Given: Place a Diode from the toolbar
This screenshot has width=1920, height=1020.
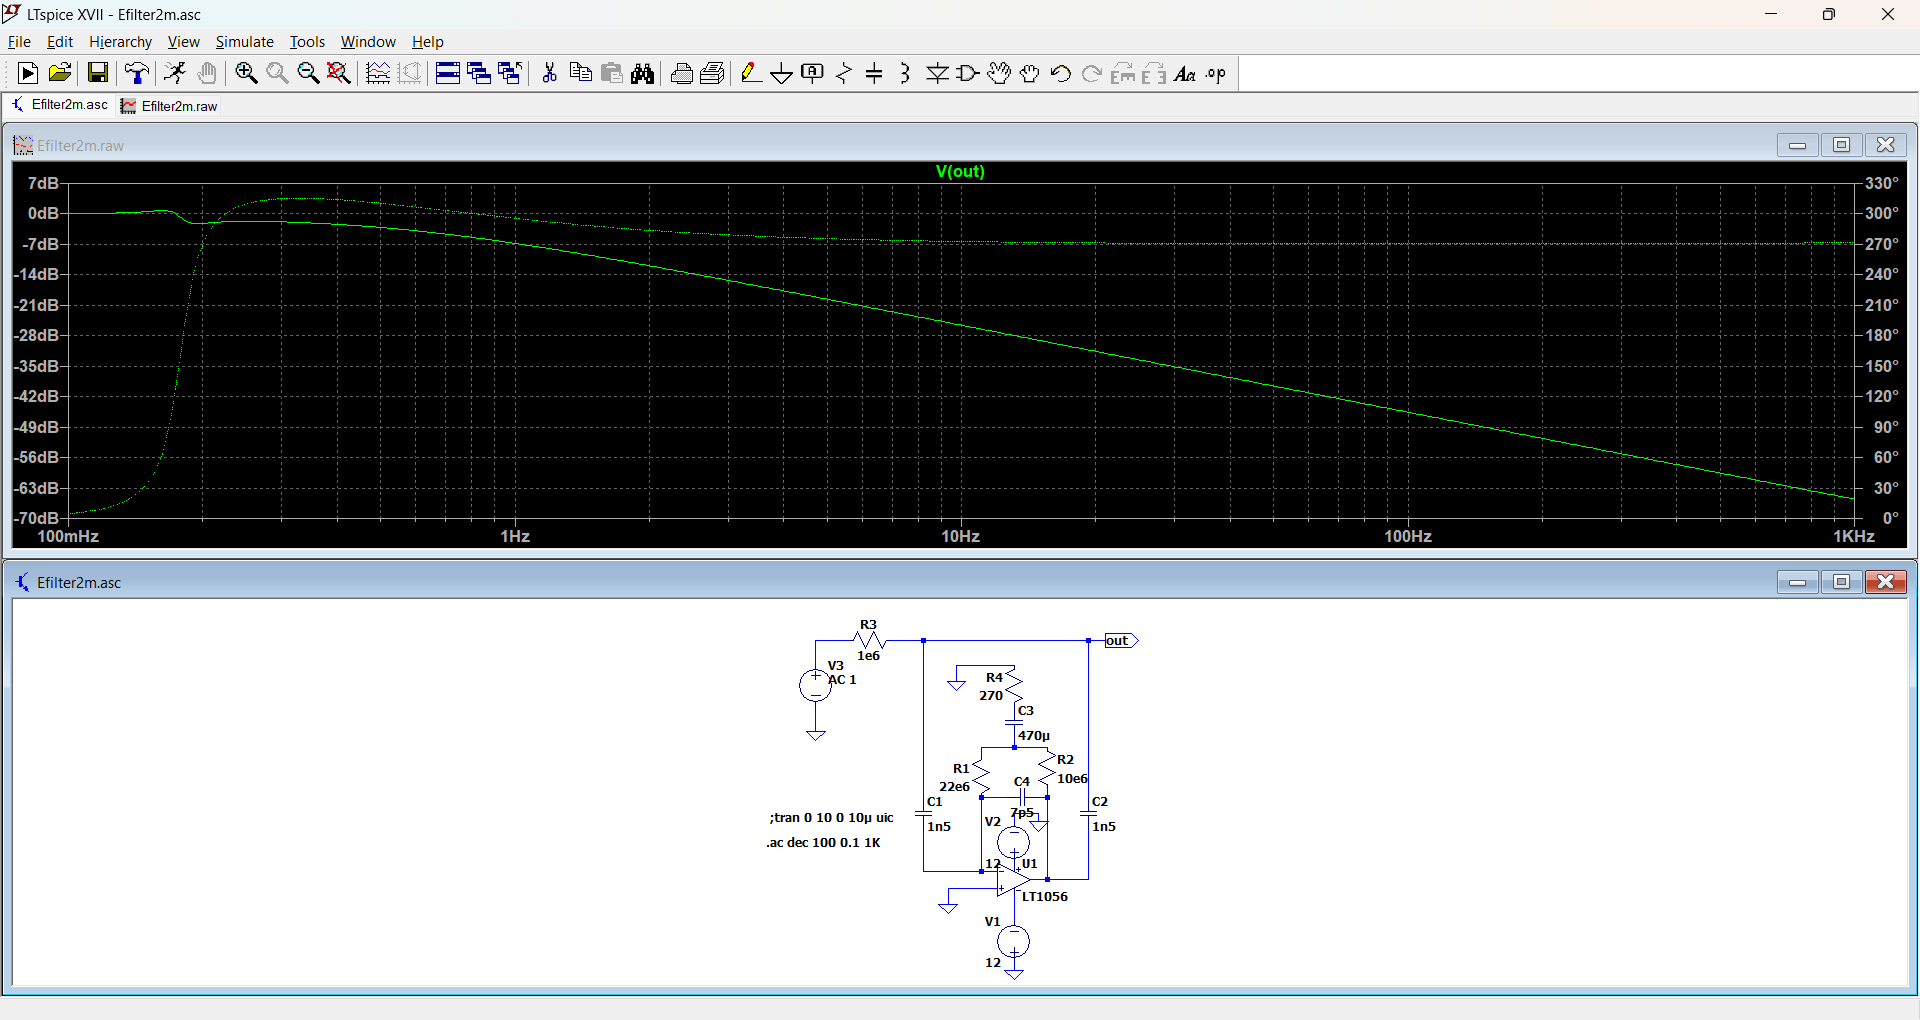Looking at the screenshot, I should tap(937, 73).
